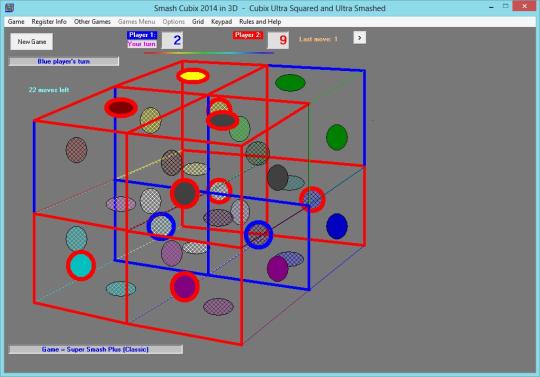Open the Grid menu

click(x=198, y=22)
